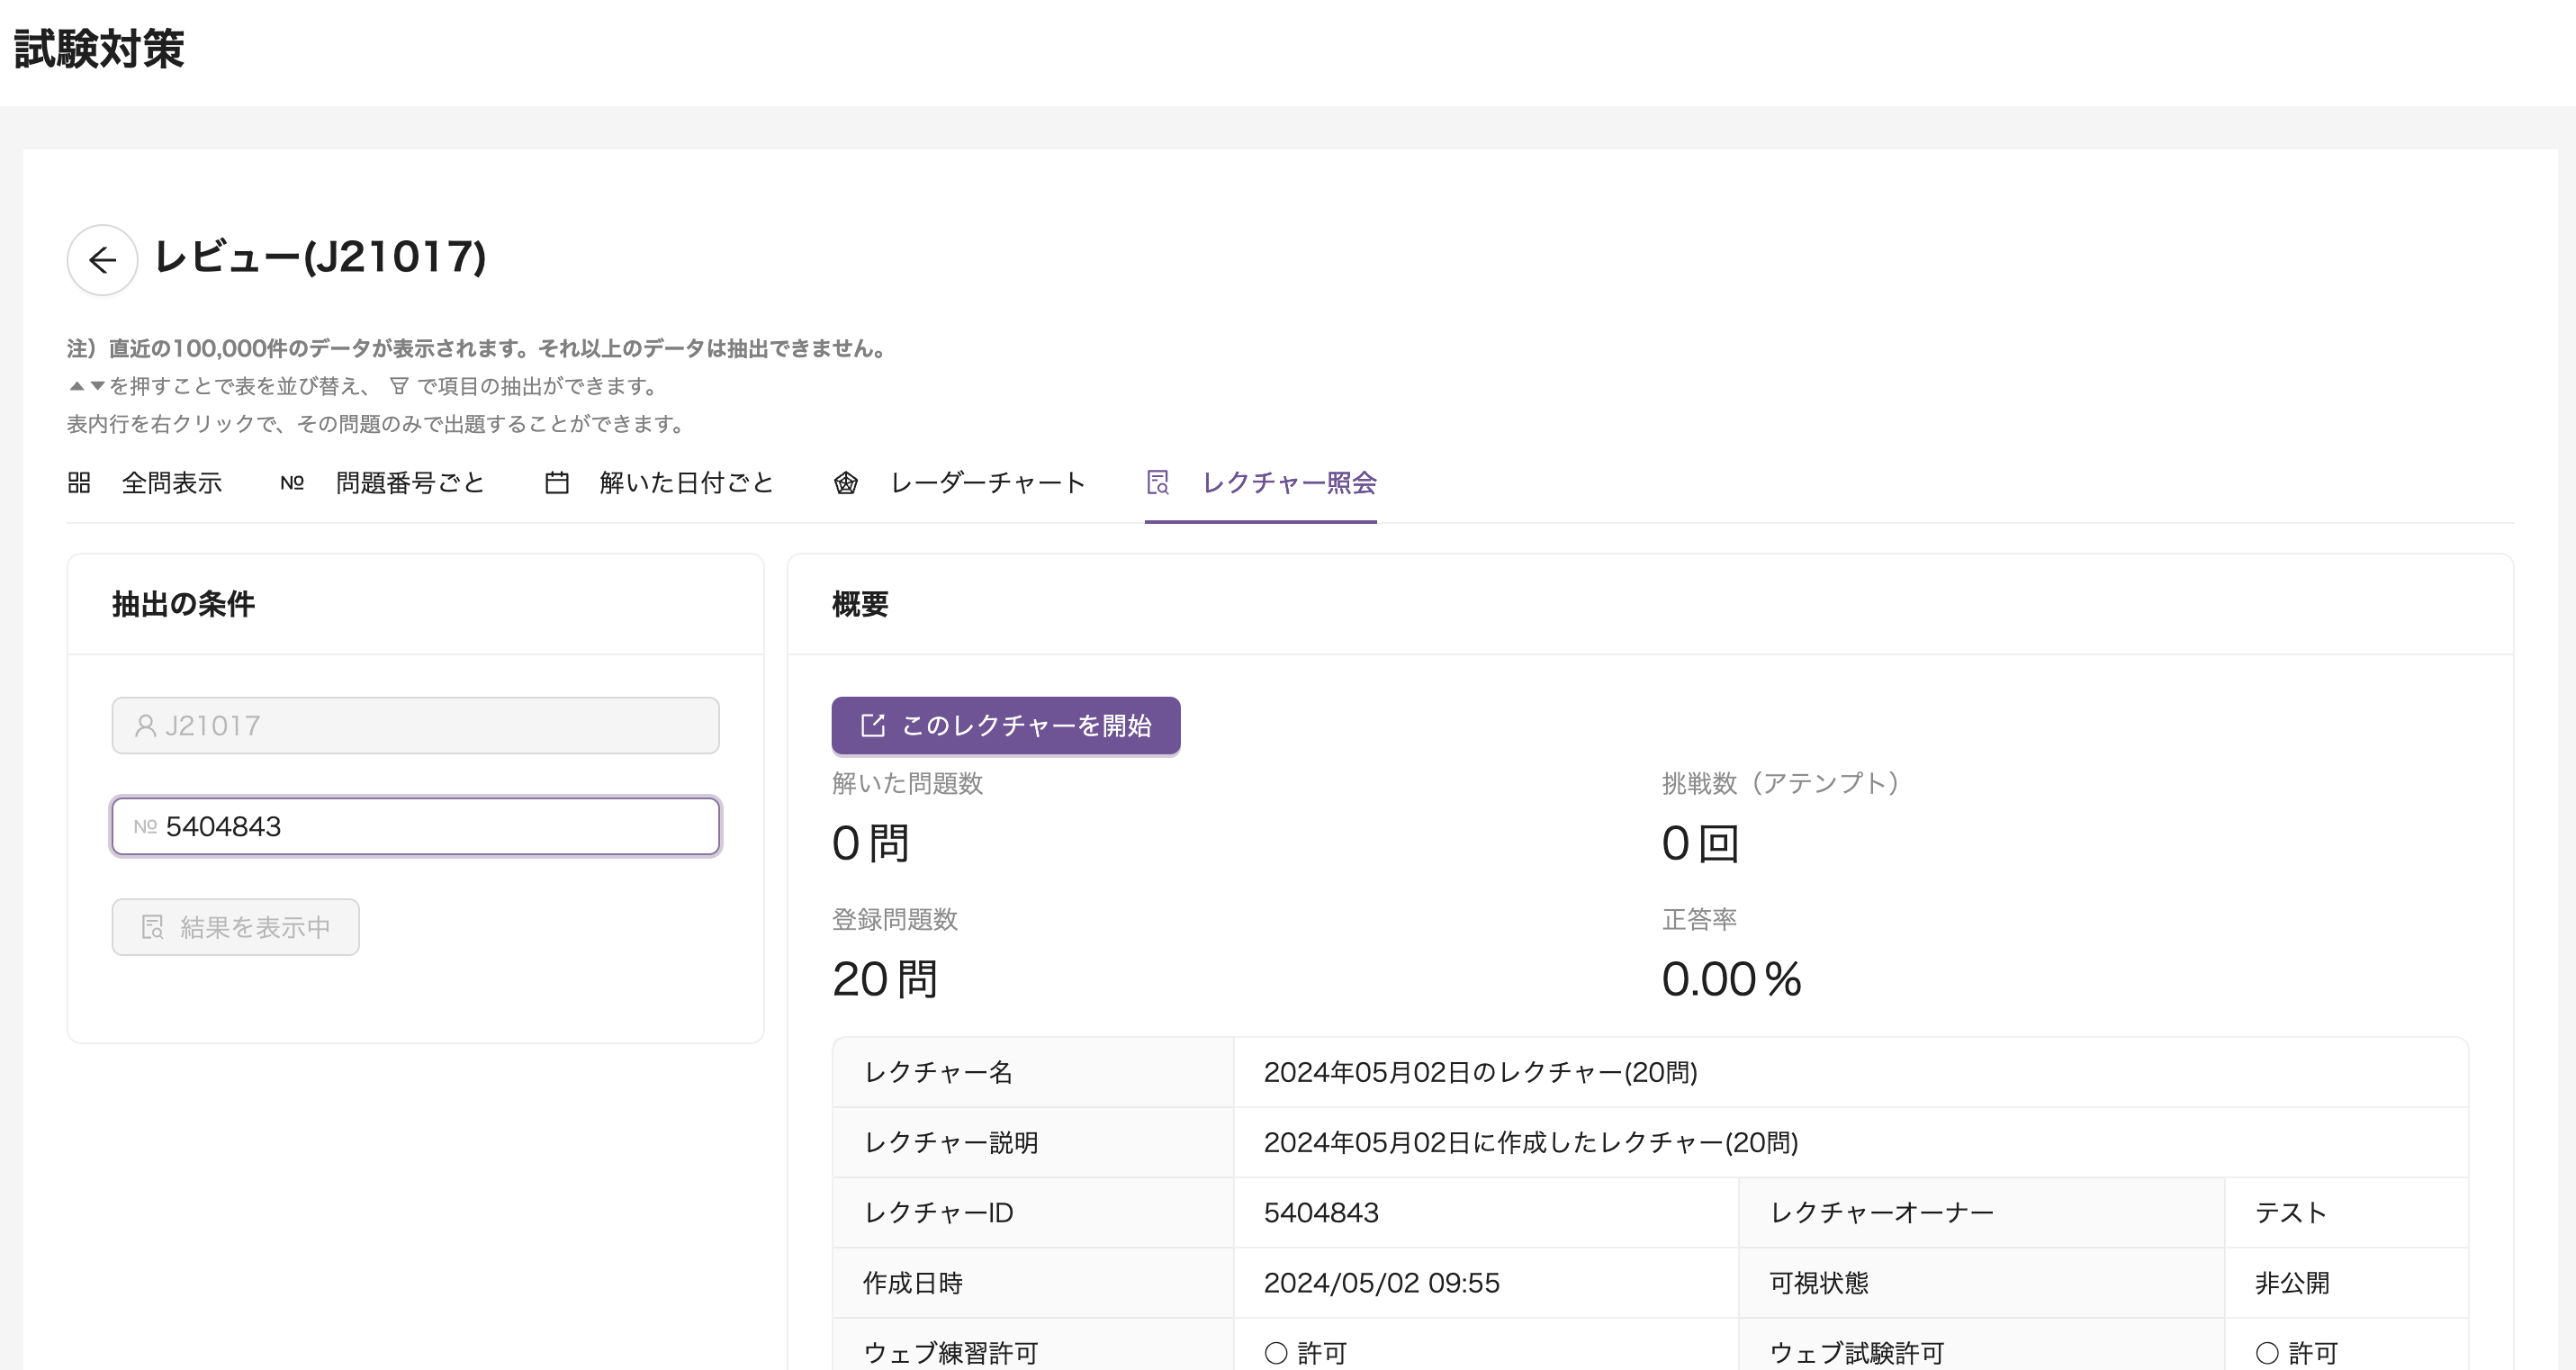Click the radar chart pentagon icon
This screenshot has width=2576, height=1370.
pyautogui.click(x=846, y=483)
